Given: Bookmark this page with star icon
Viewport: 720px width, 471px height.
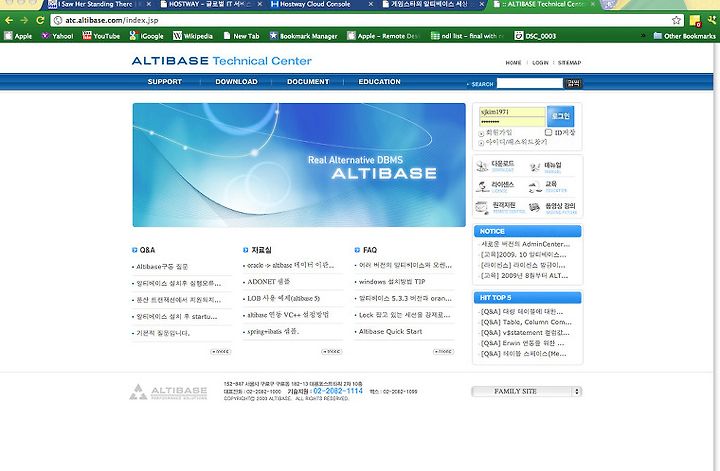Looking at the screenshot, I should click(x=676, y=20).
